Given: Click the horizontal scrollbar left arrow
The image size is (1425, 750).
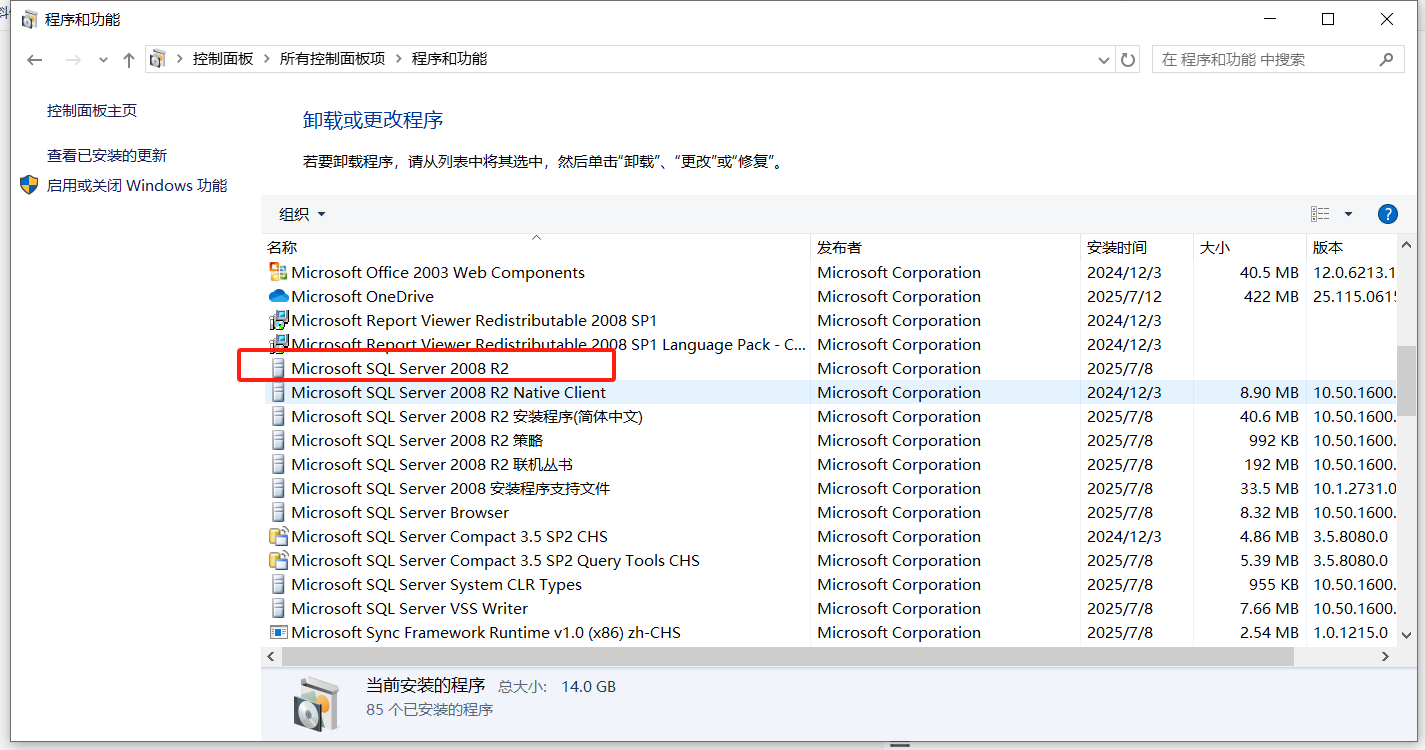Looking at the screenshot, I should click(x=271, y=656).
